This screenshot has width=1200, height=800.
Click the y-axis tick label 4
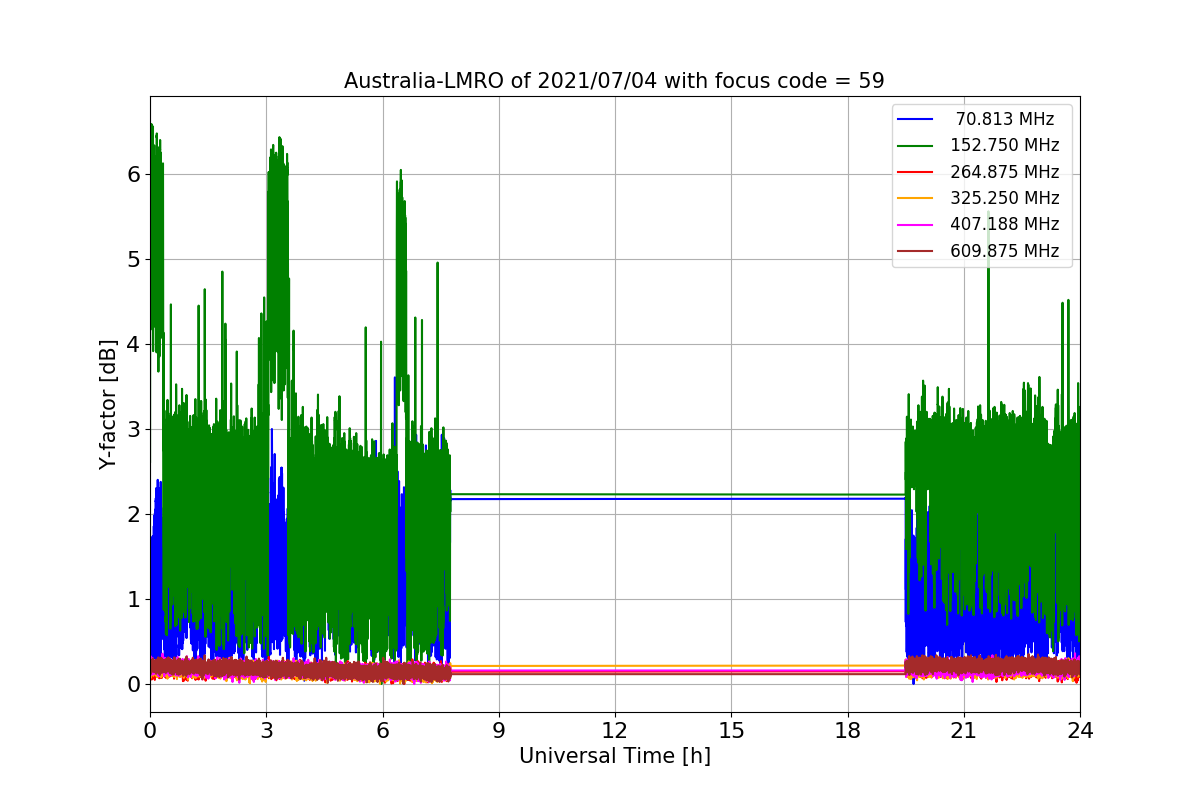(x=133, y=345)
